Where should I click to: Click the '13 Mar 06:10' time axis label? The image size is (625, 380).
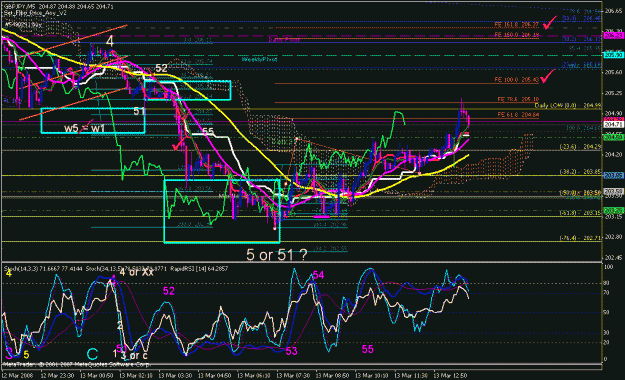(x=254, y=376)
